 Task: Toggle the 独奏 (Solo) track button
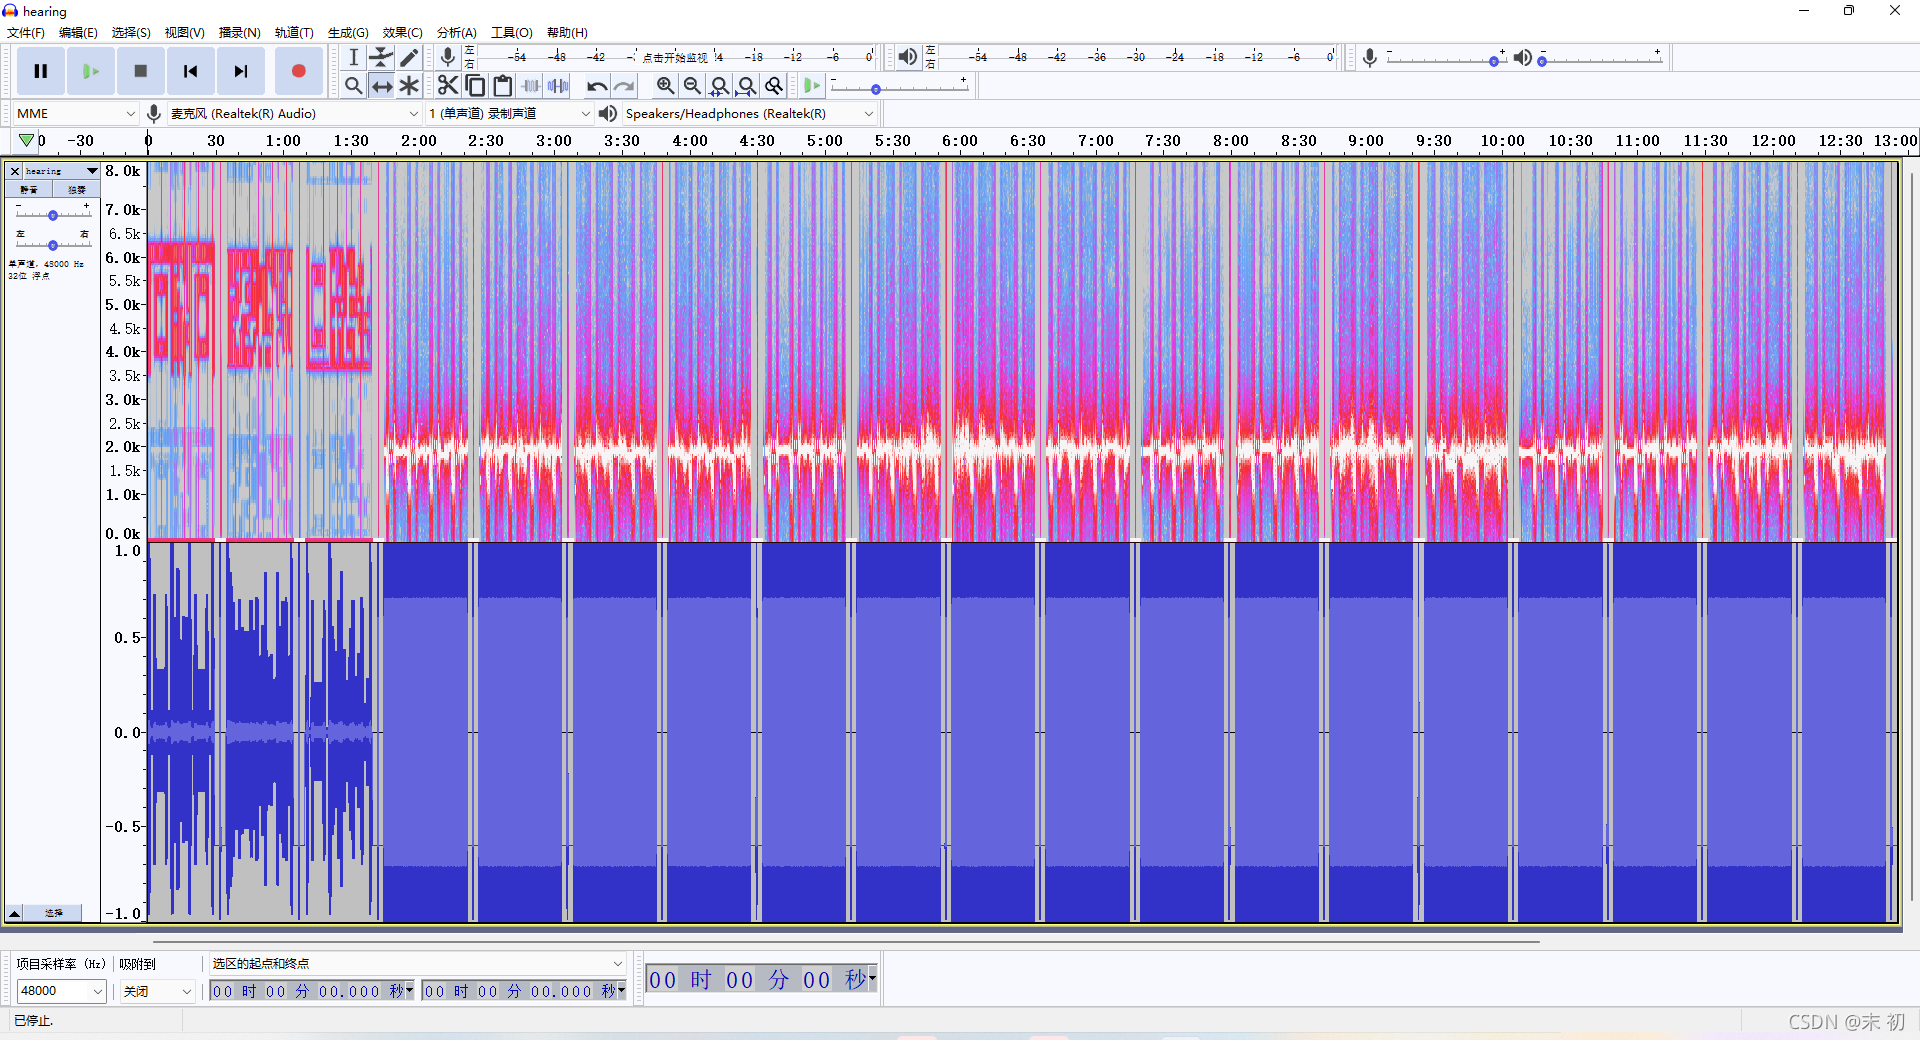(x=76, y=189)
